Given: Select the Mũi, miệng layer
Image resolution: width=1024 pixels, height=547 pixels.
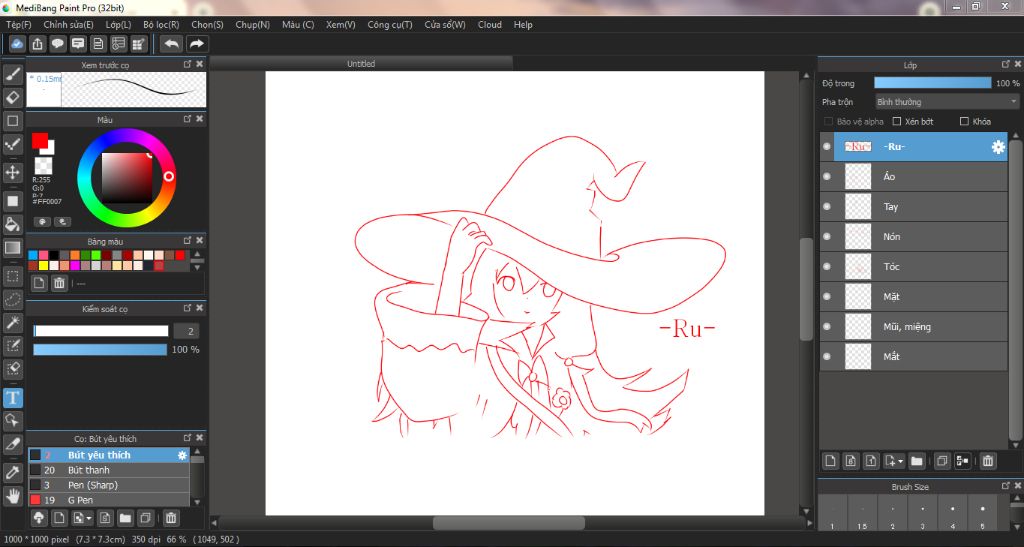Looking at the screenshot, I should pos(914,326).
